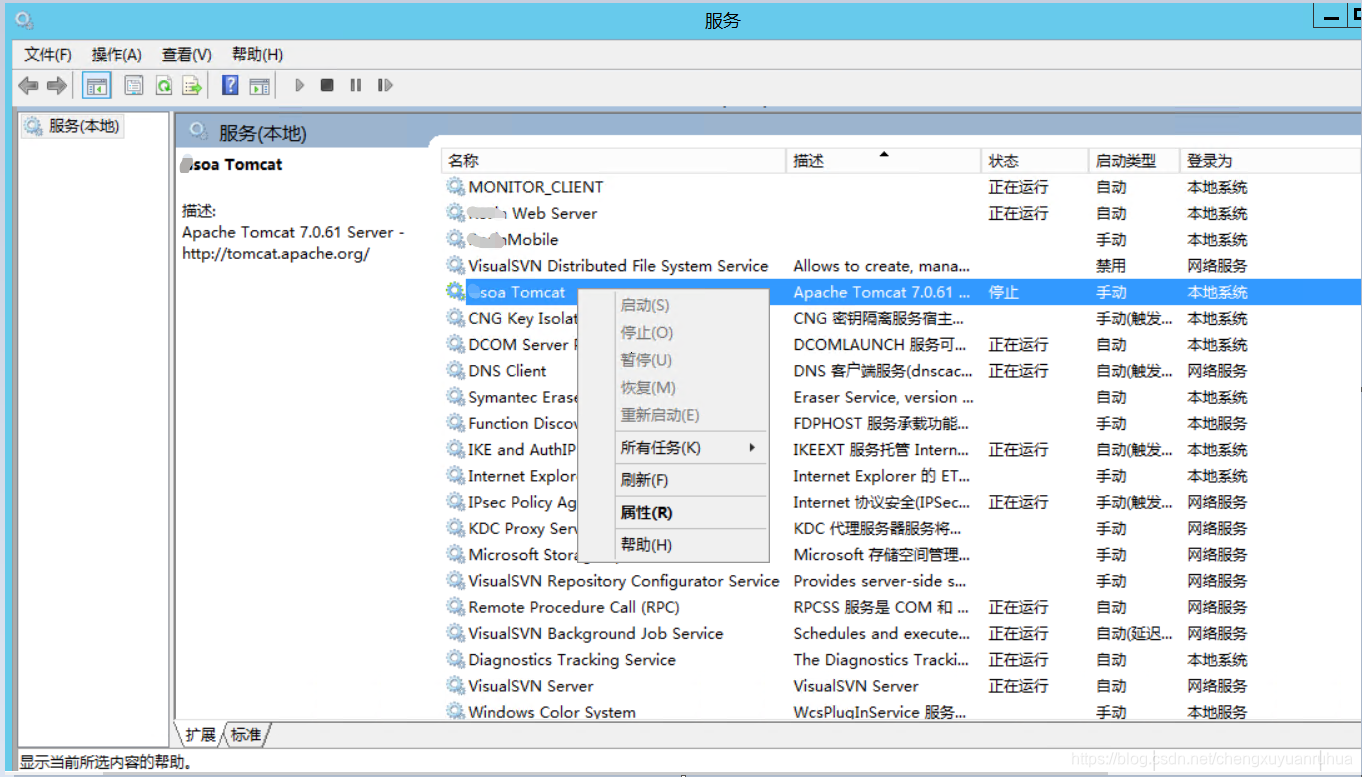Click 禁用 startup type of VisualSVN Distributed
1362x777 pixels.
tap(1110, 266)
